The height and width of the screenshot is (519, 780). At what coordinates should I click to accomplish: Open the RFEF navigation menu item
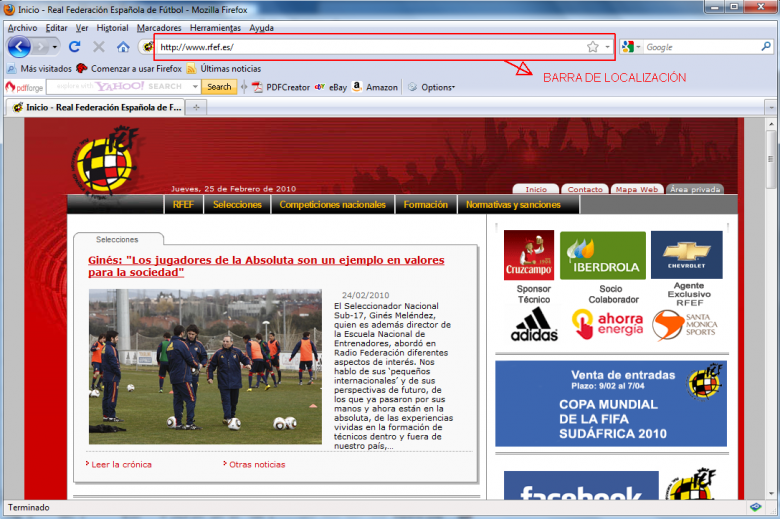tap(183, 205)
